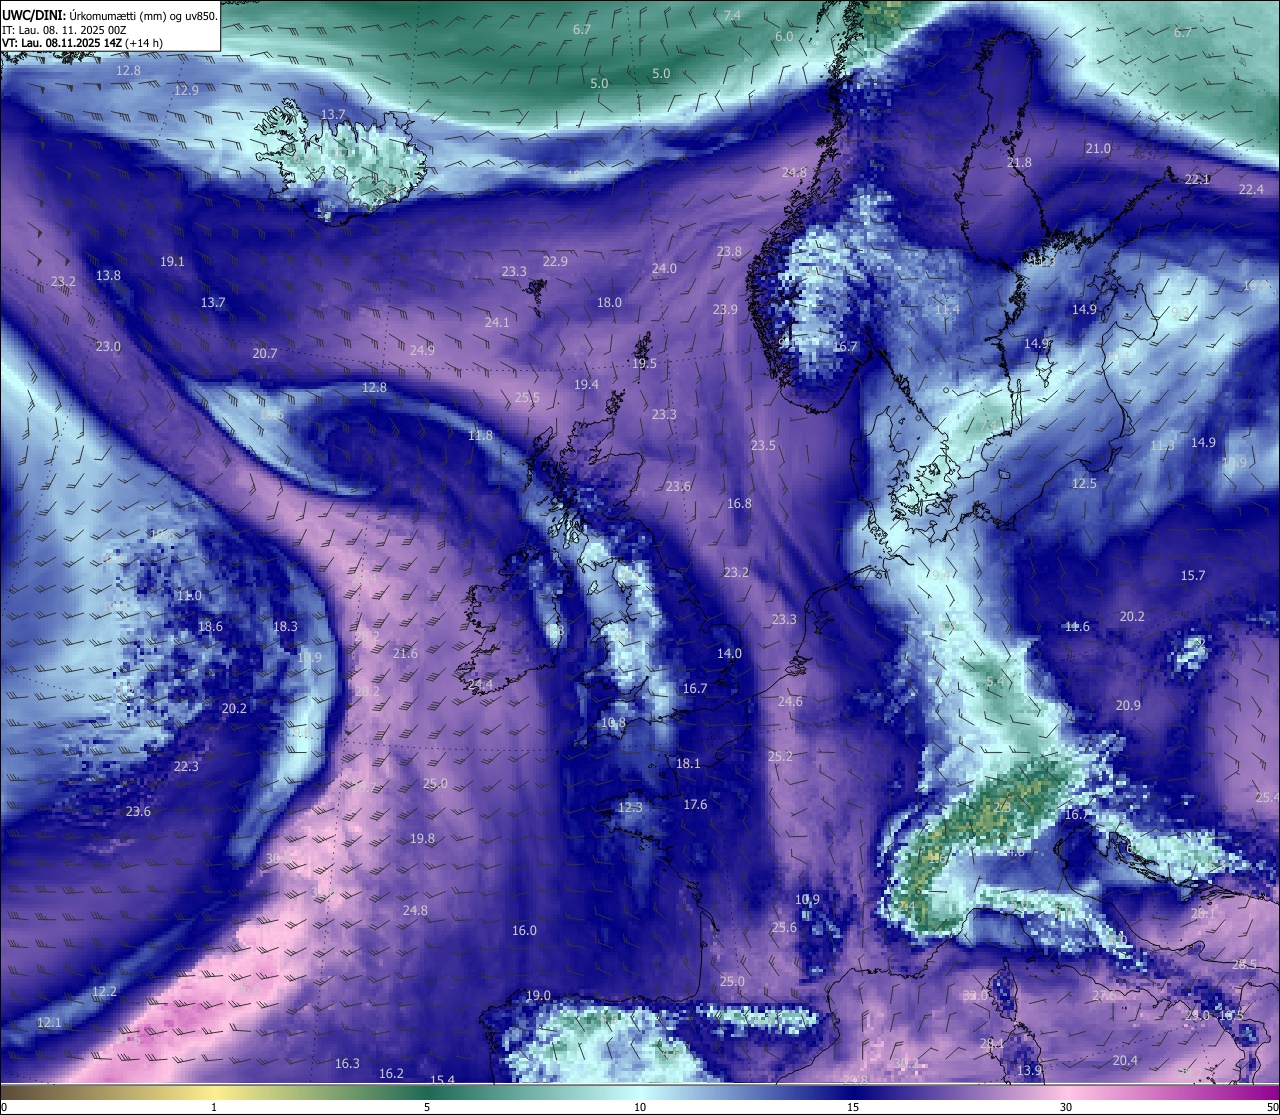This screenshot has width=1280, height=1115.
Task: Click the 21.6 value label
Action: coord(405,654)
